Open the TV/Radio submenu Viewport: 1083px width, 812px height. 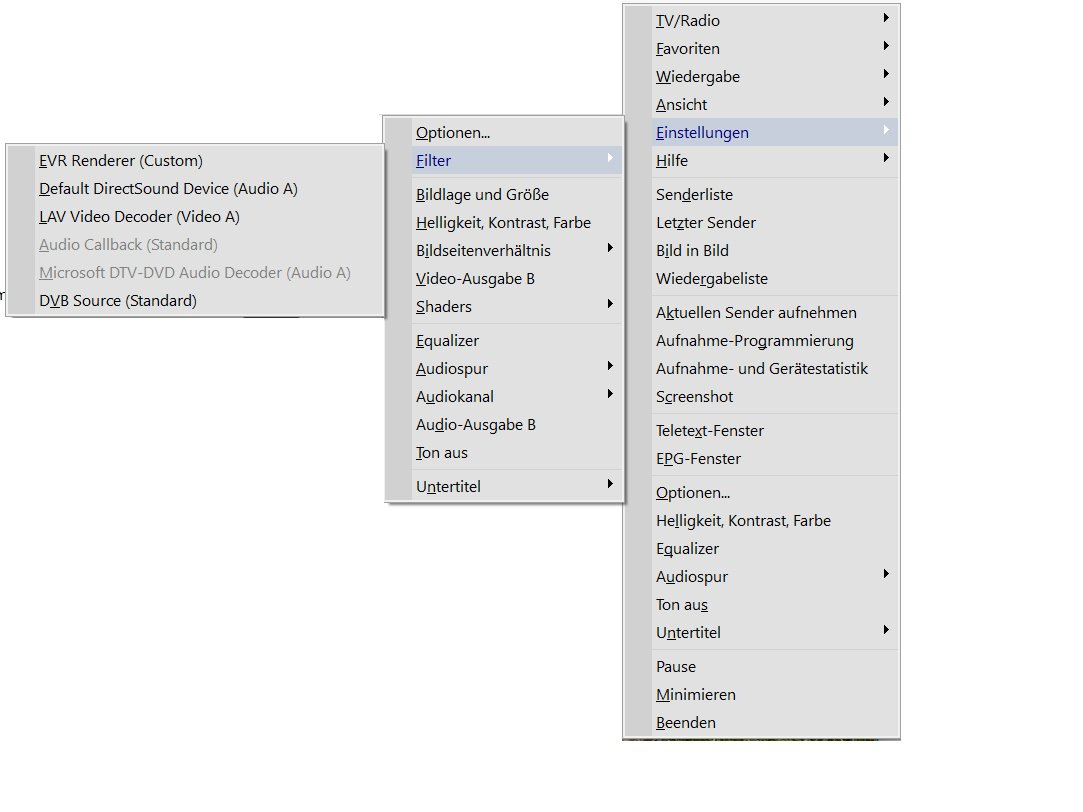click(x=688, y=21)
